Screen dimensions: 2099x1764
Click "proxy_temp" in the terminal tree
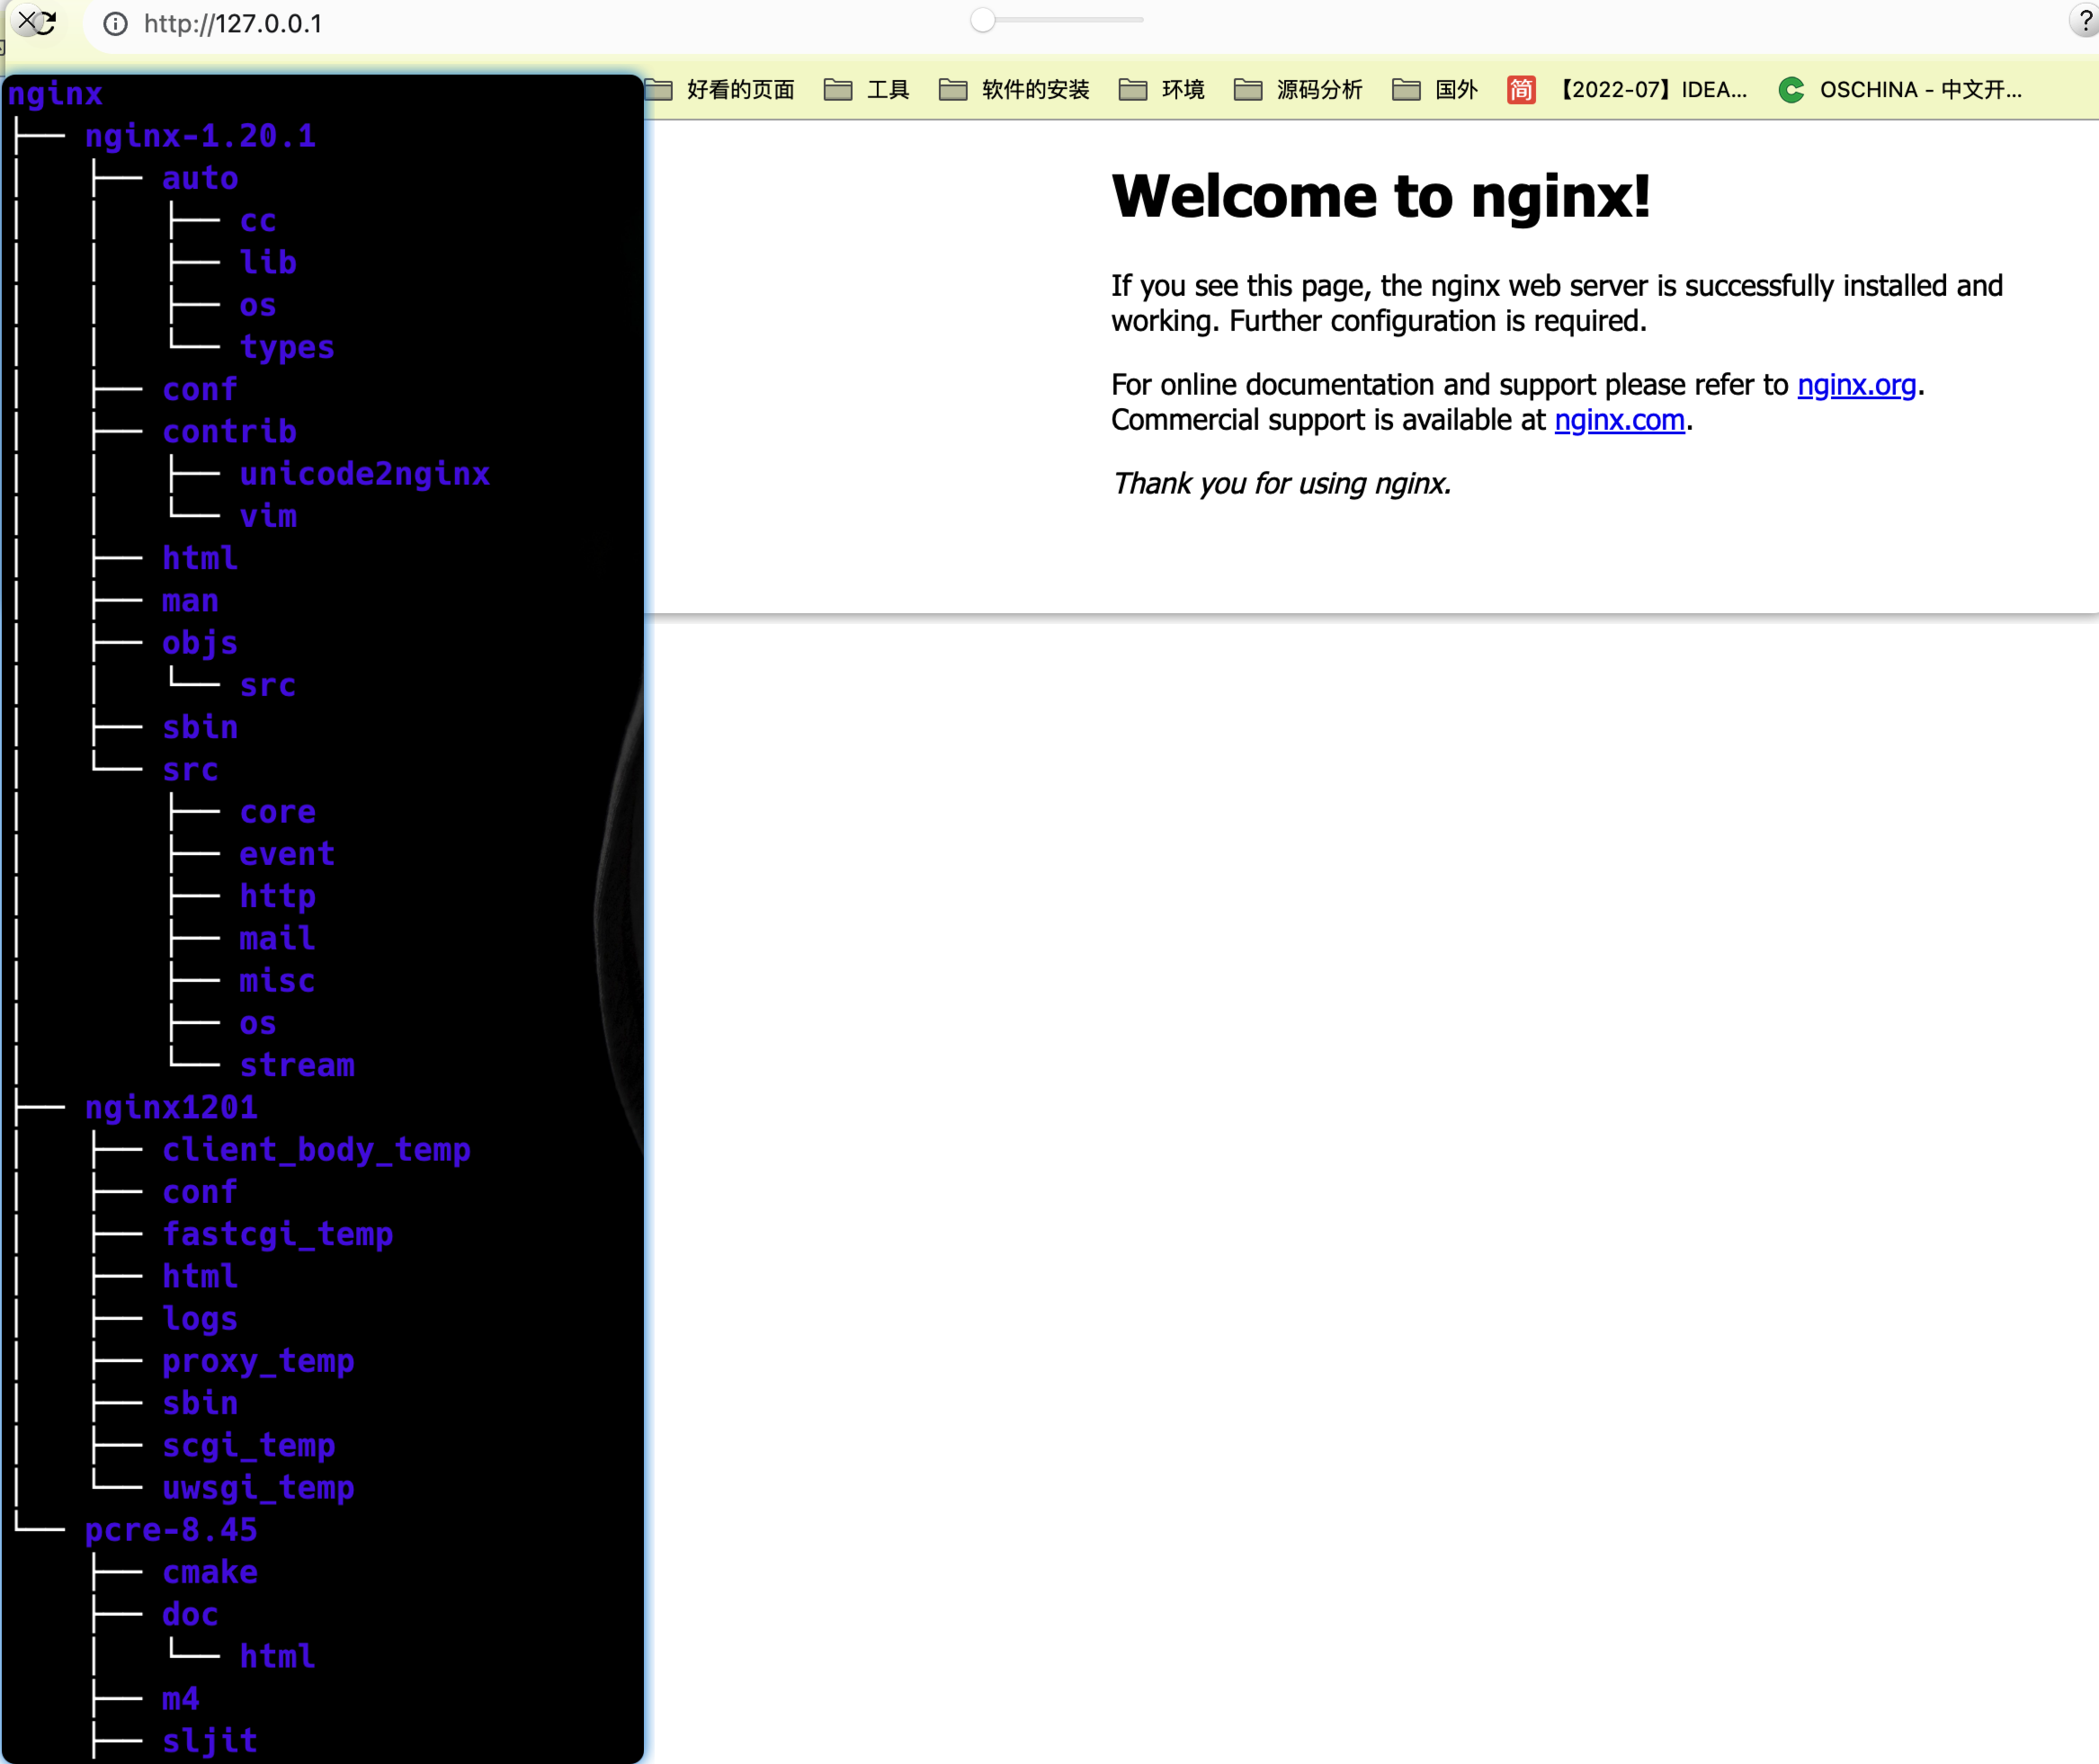click(x=258, y=1361)
